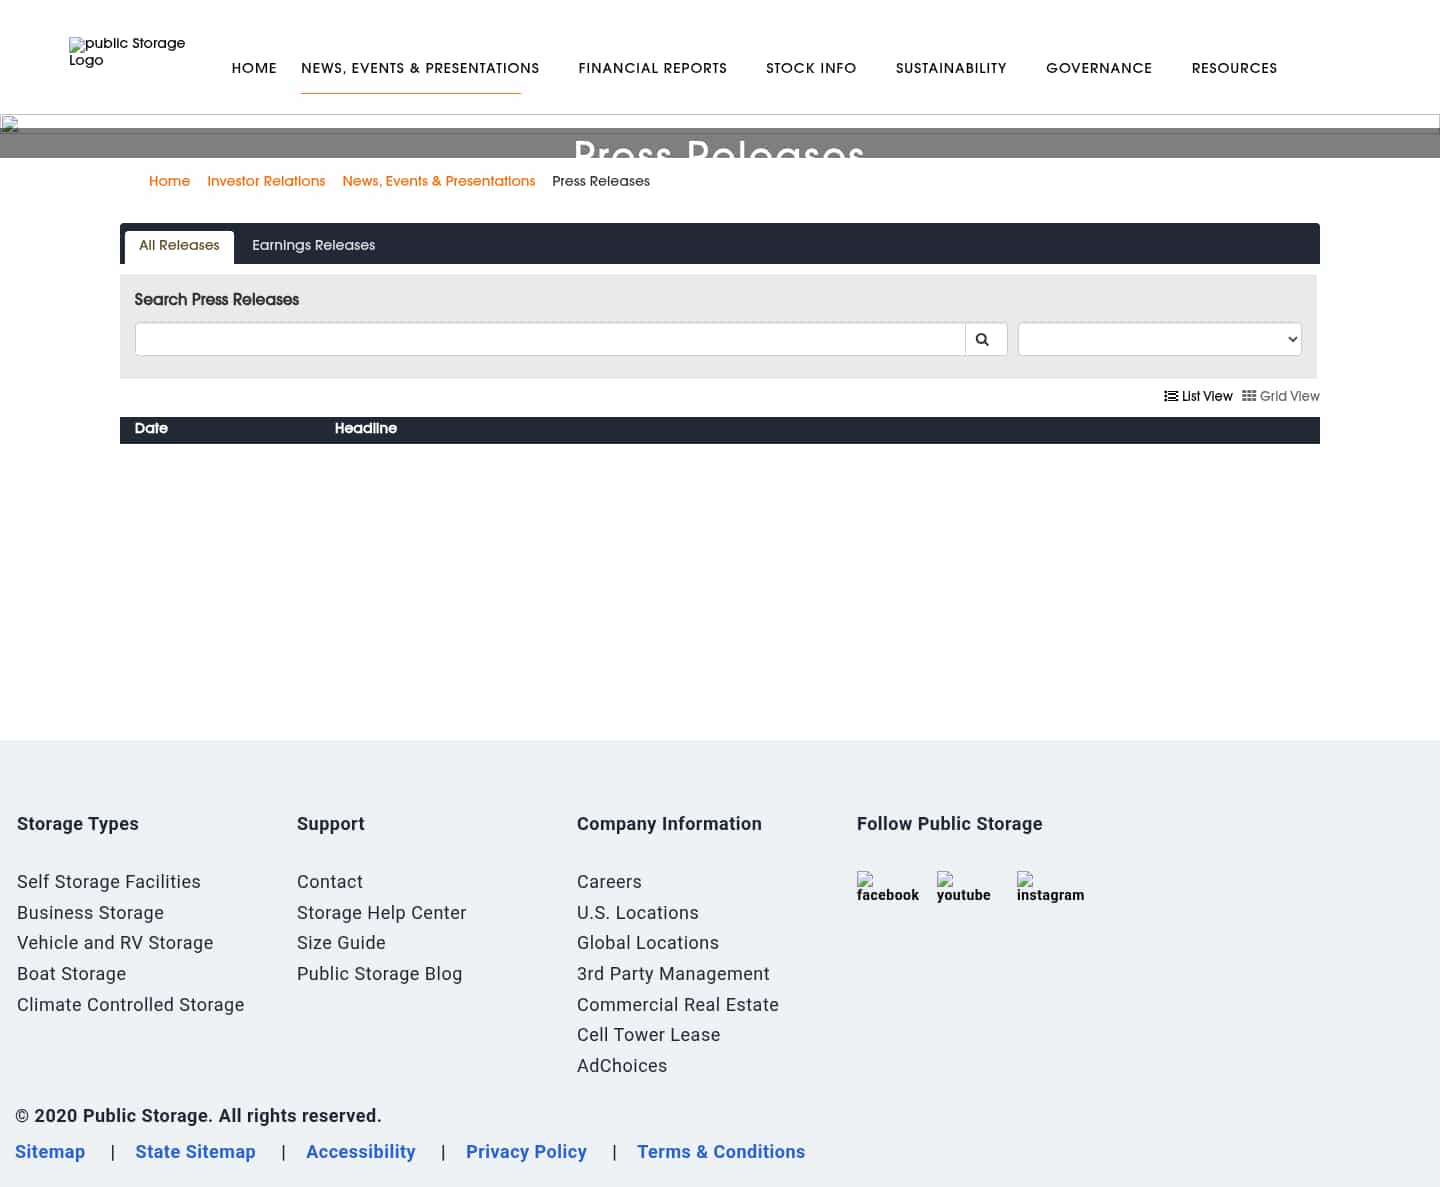The width and height of the screenshot is (1455, 1187).
Task: Open the YouTube channel icon
Action: pos(963,884)
